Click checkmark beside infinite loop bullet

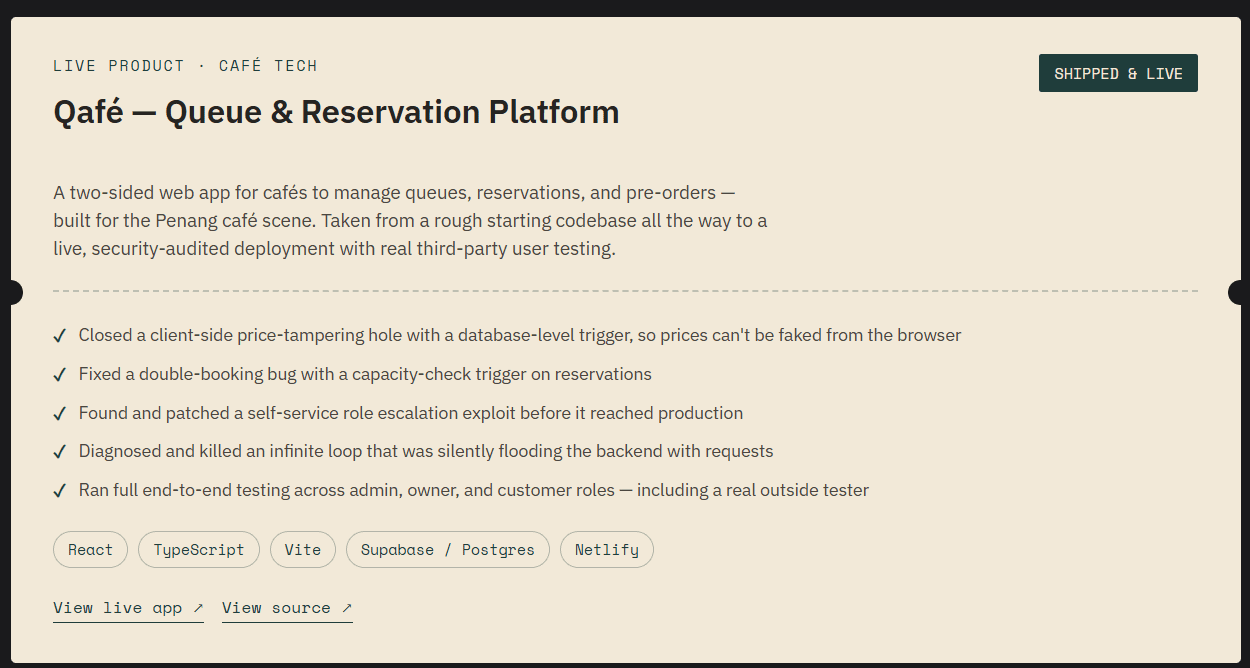(60, 452)
